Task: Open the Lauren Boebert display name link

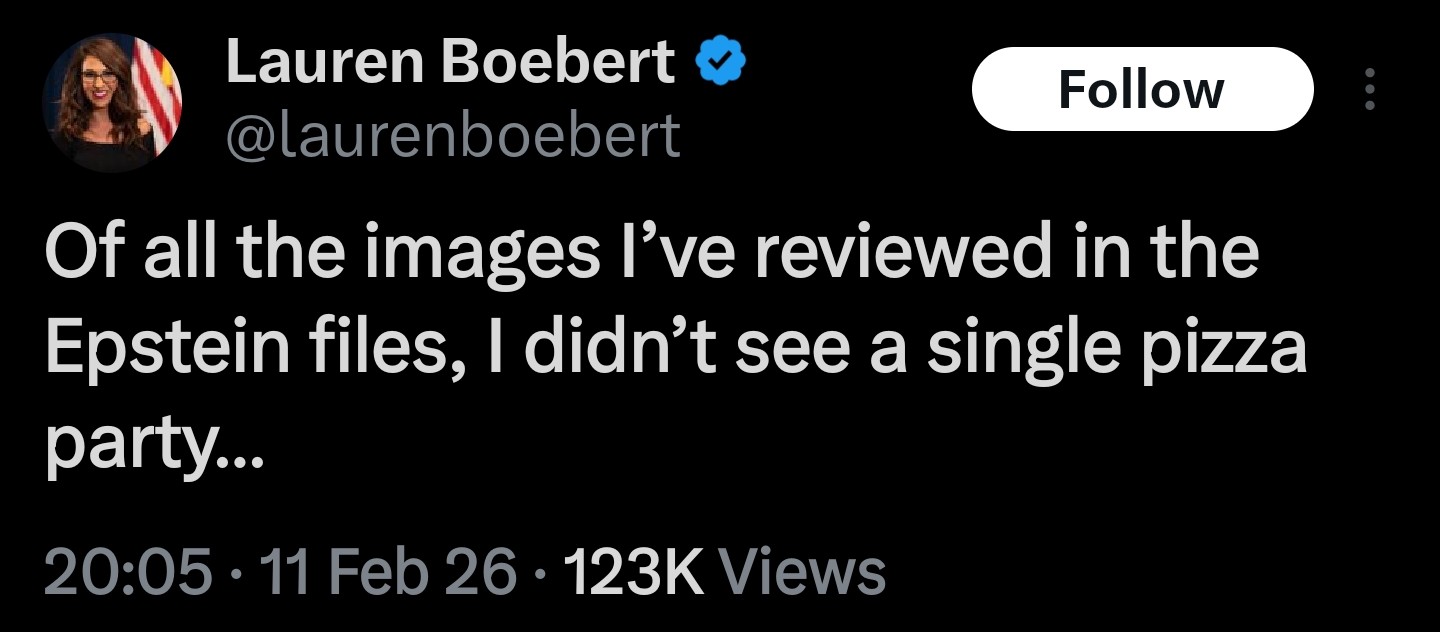Action: pyautogui.click(x=451, y=65)
